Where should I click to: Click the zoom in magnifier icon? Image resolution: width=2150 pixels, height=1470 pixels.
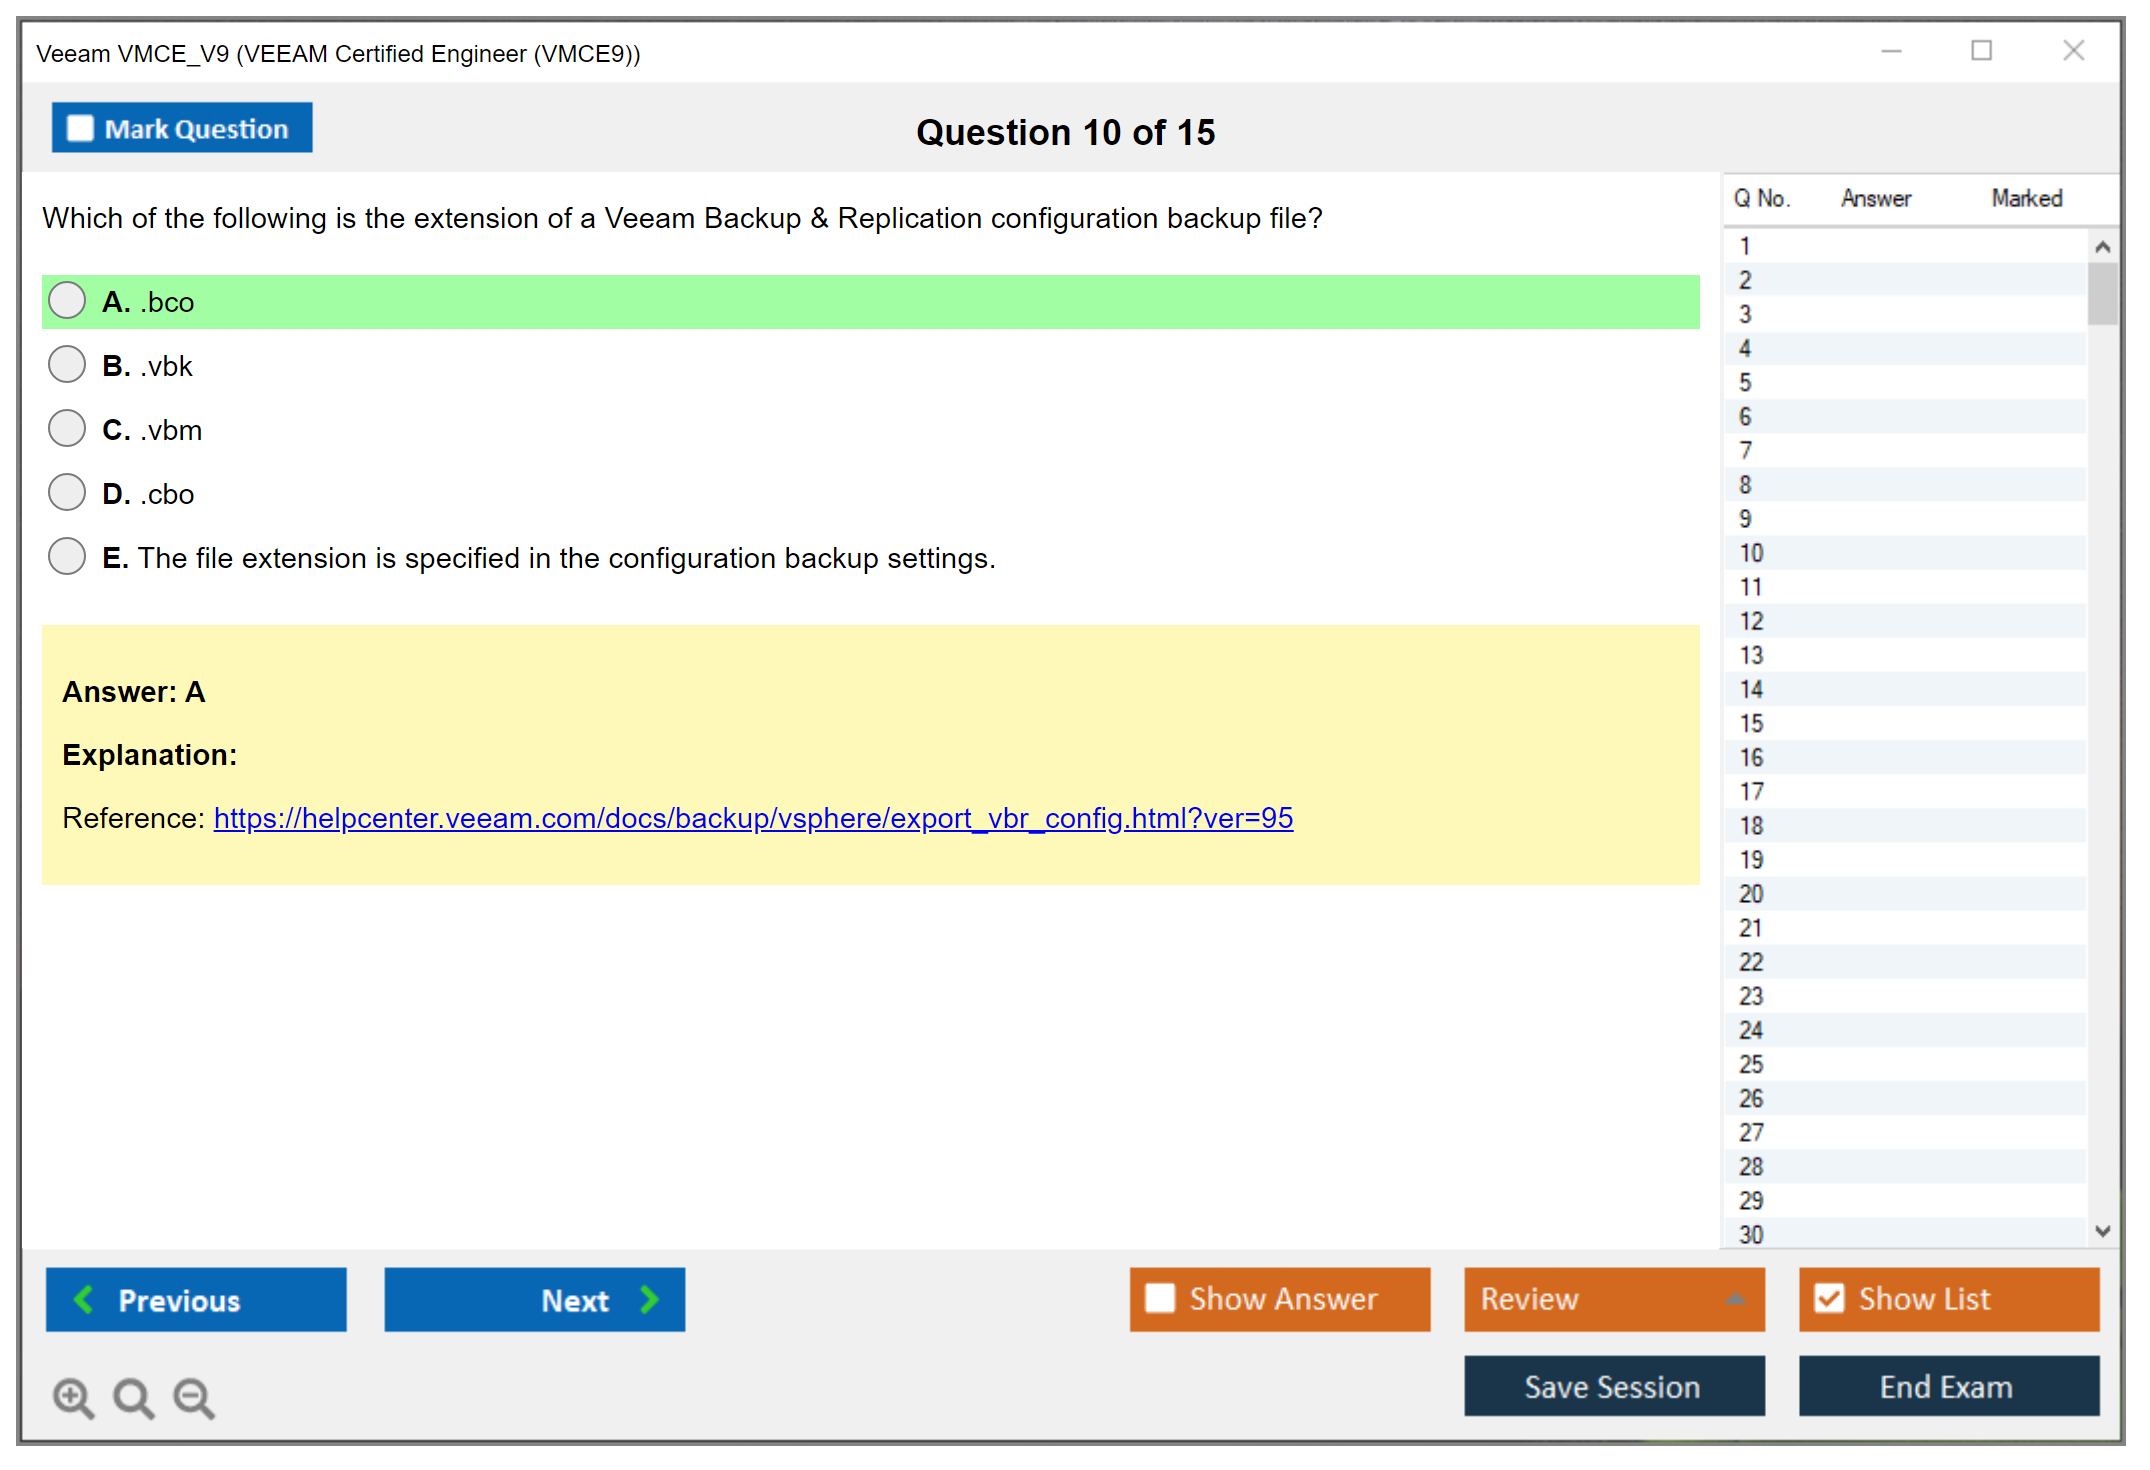tap(73, 1397)
